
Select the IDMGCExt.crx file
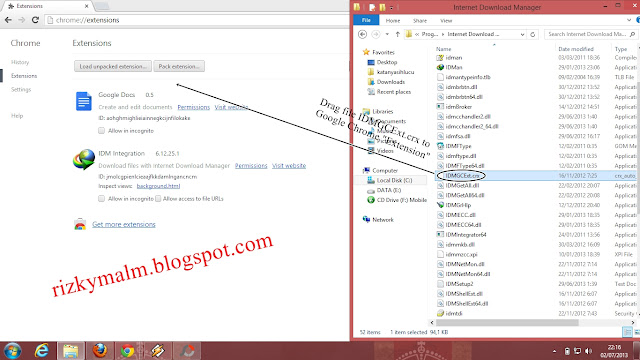(x=462, y=176)
